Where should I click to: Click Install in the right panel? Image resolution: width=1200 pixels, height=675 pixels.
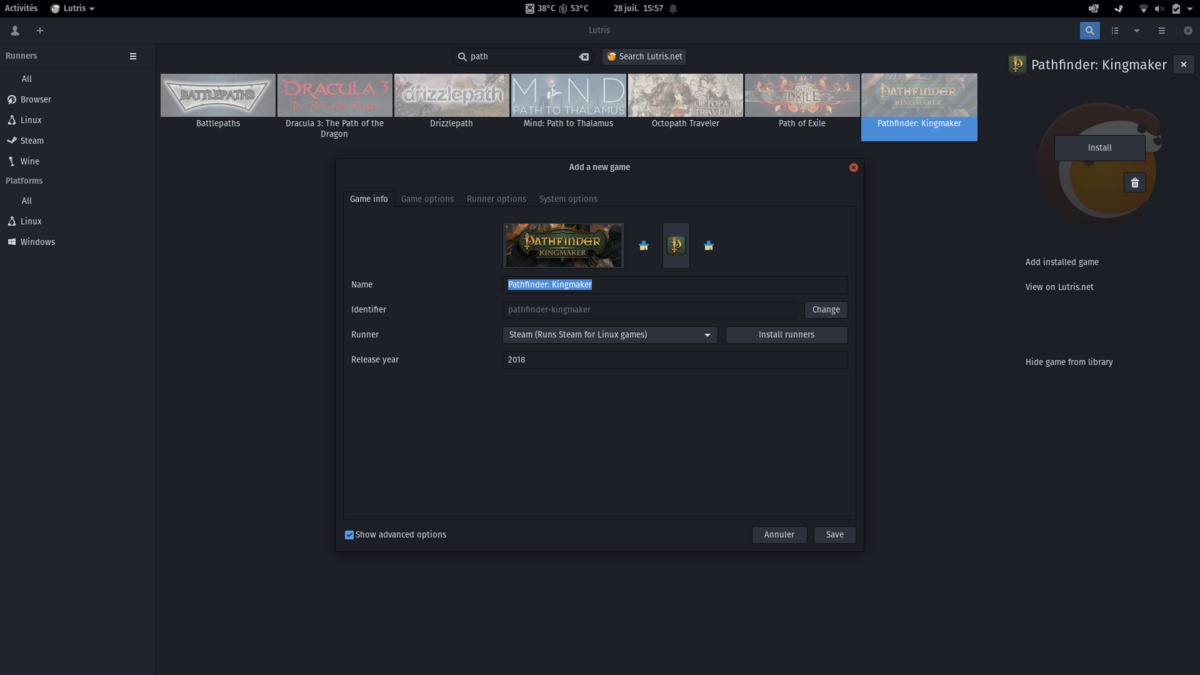tap(1100, 147)
